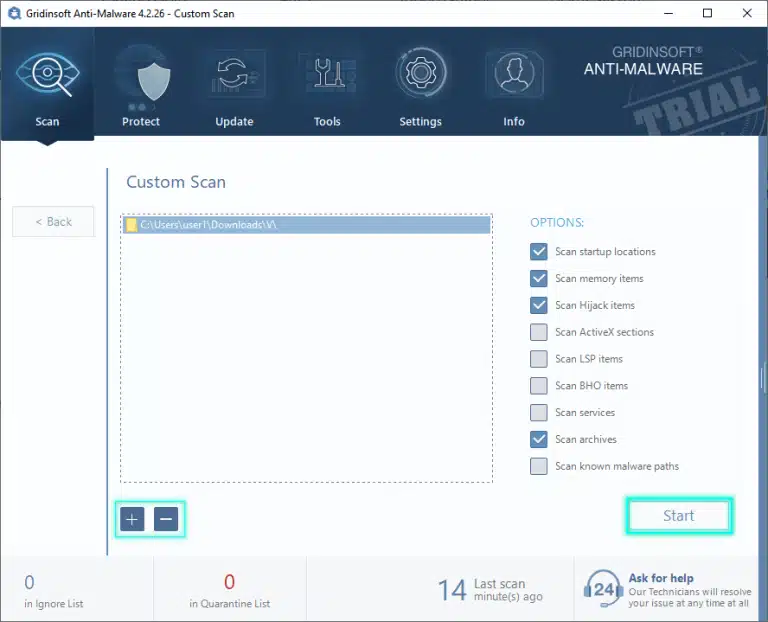Click the Gridinsoft app icon in title bar
Image resolution: width=768 pixels, height=622 pixels.
14,13
